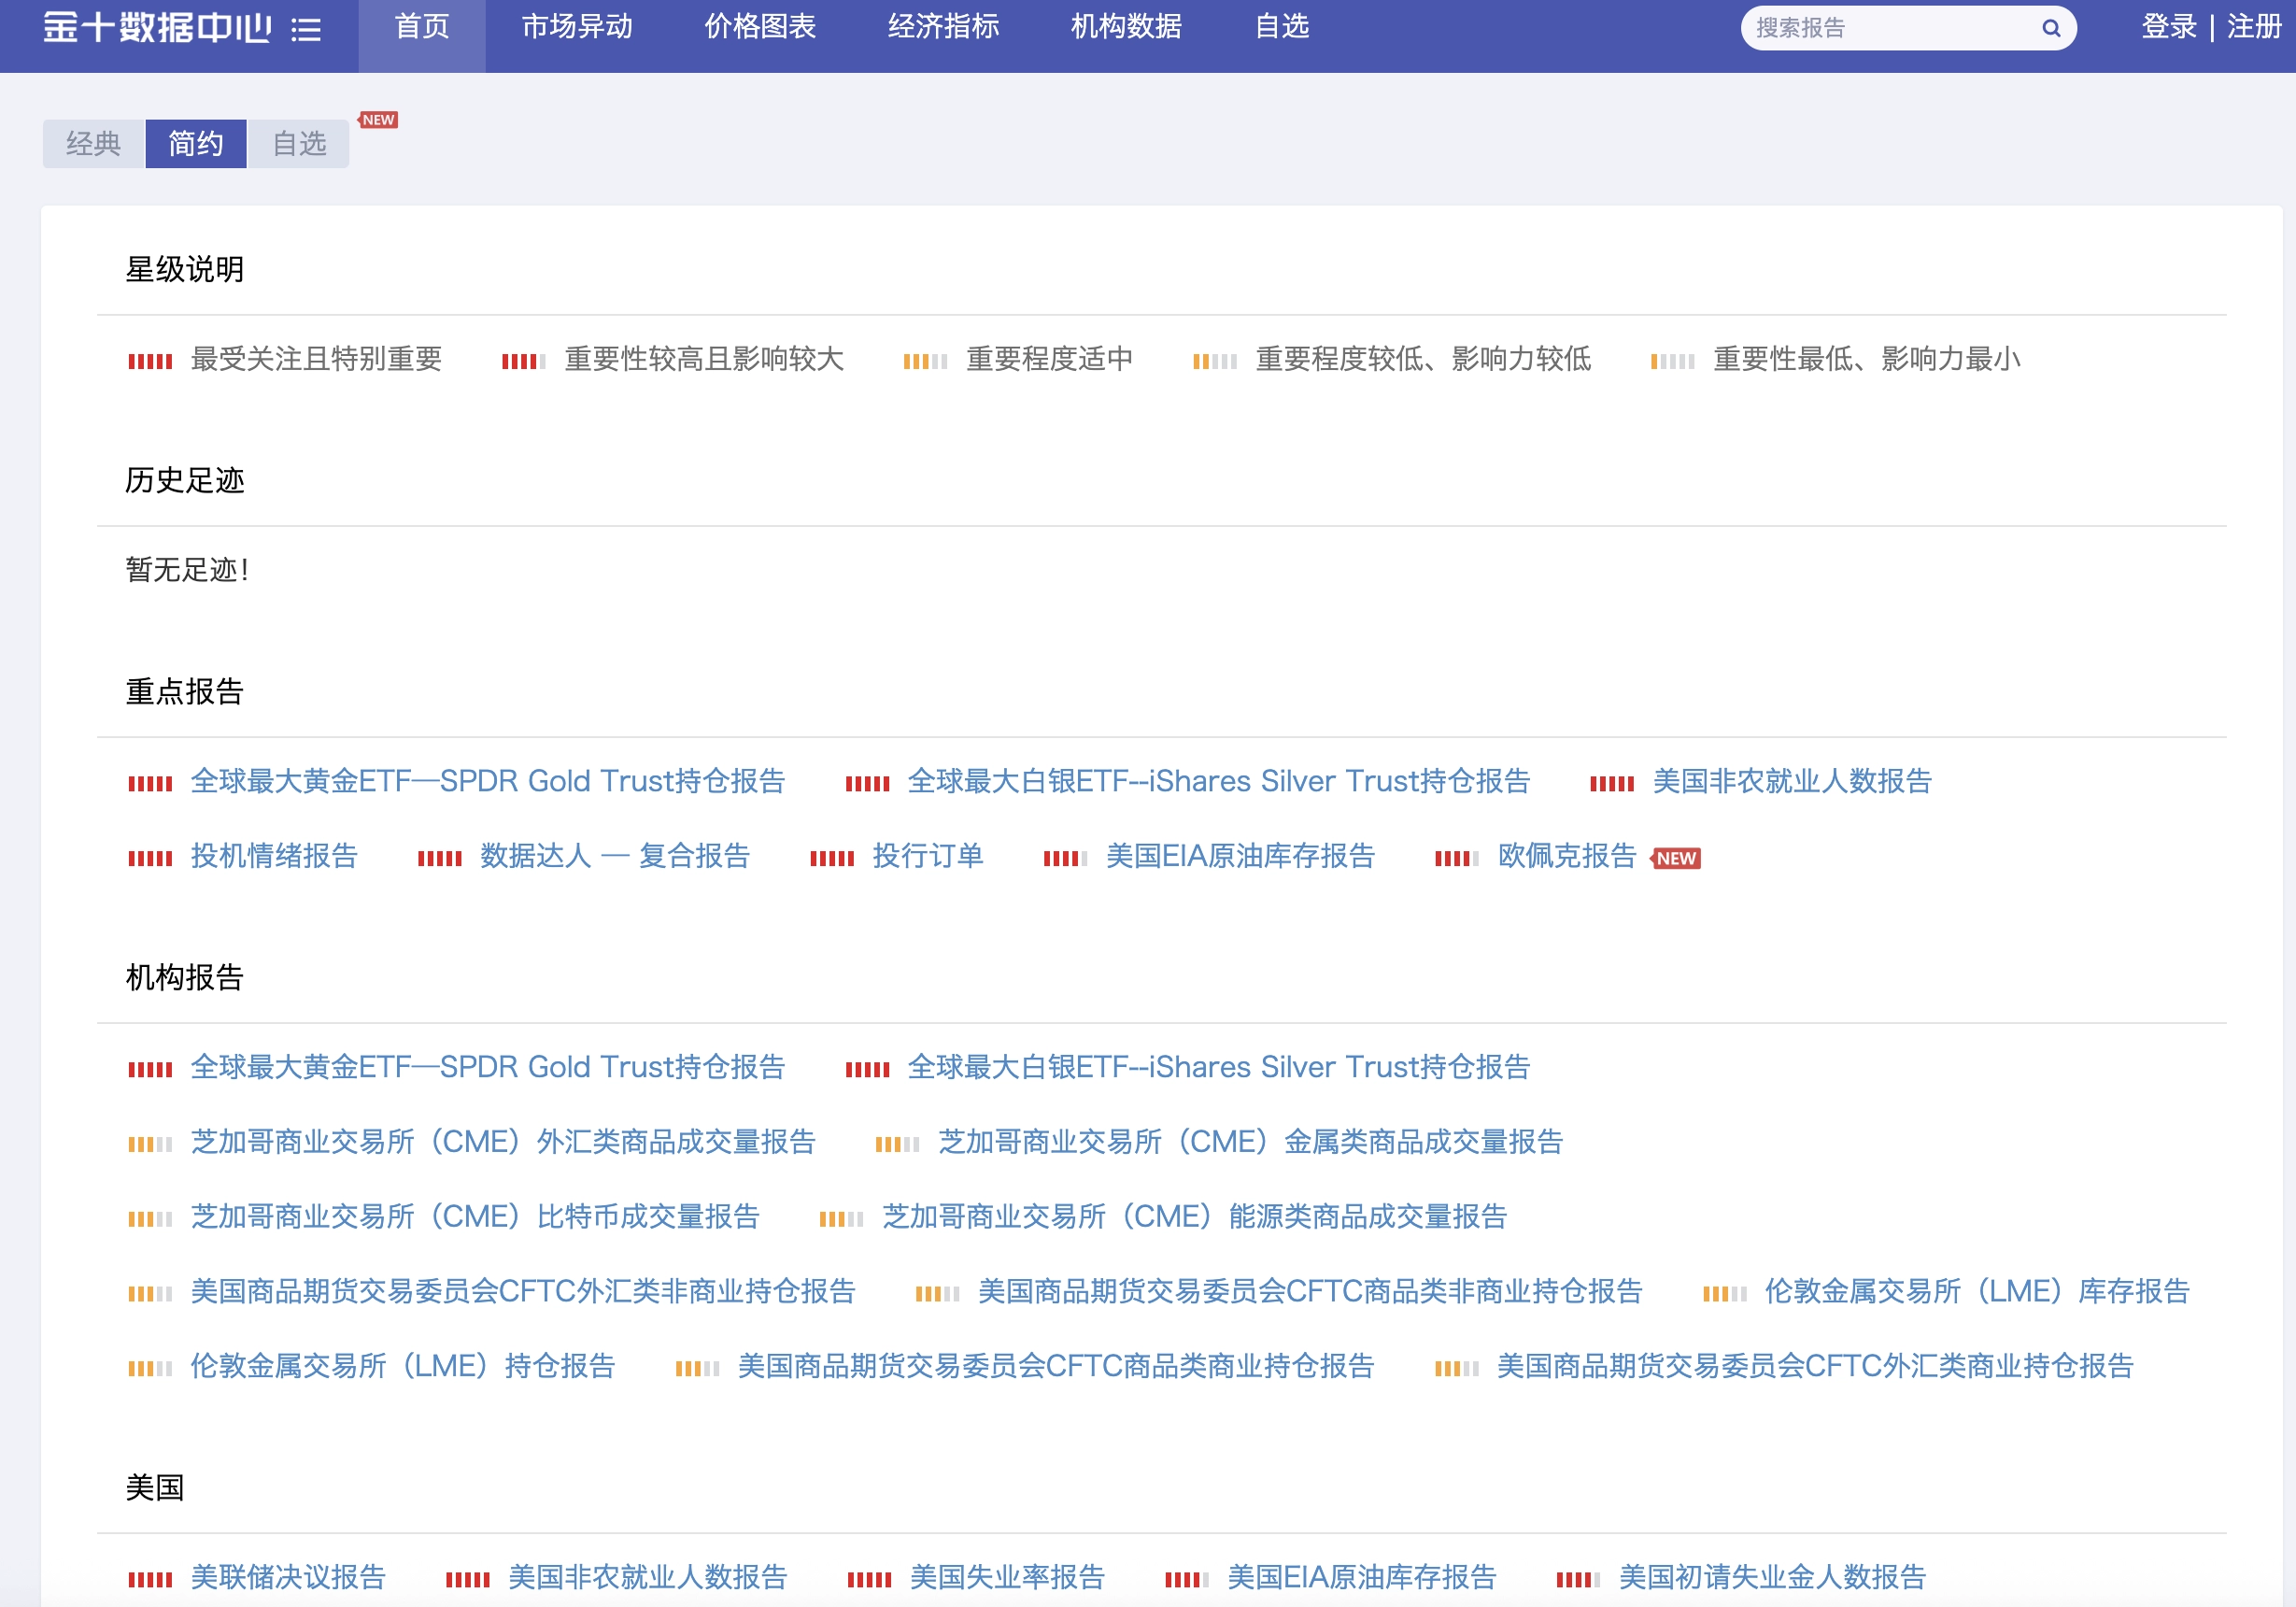Open the list menu icon beside the logo
This screenshot has width=2296, height=1607.
click(306, 30)
